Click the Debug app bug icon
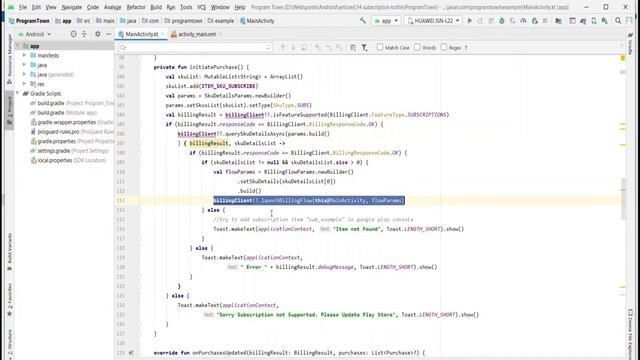640x360 pixels. tap(502, 20)
